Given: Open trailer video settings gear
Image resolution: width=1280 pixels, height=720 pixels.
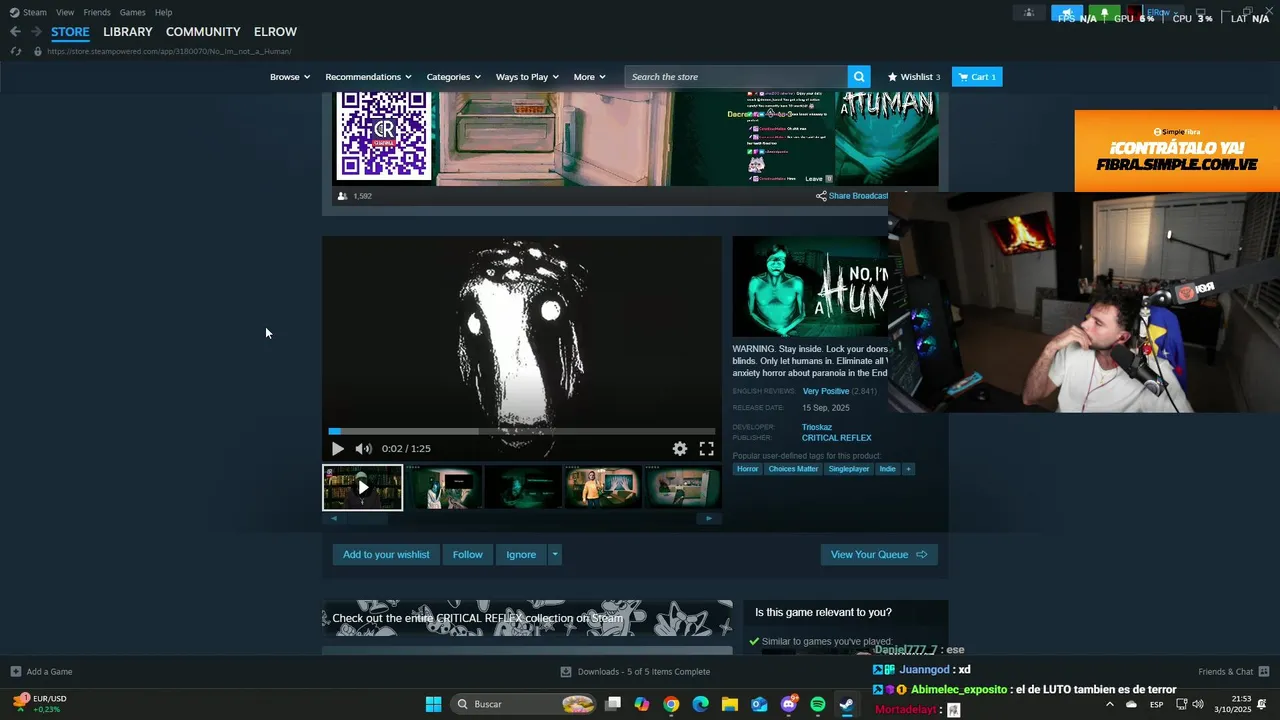Looking at the screenshot, I should pyautogui.click(x=680, y=449).
